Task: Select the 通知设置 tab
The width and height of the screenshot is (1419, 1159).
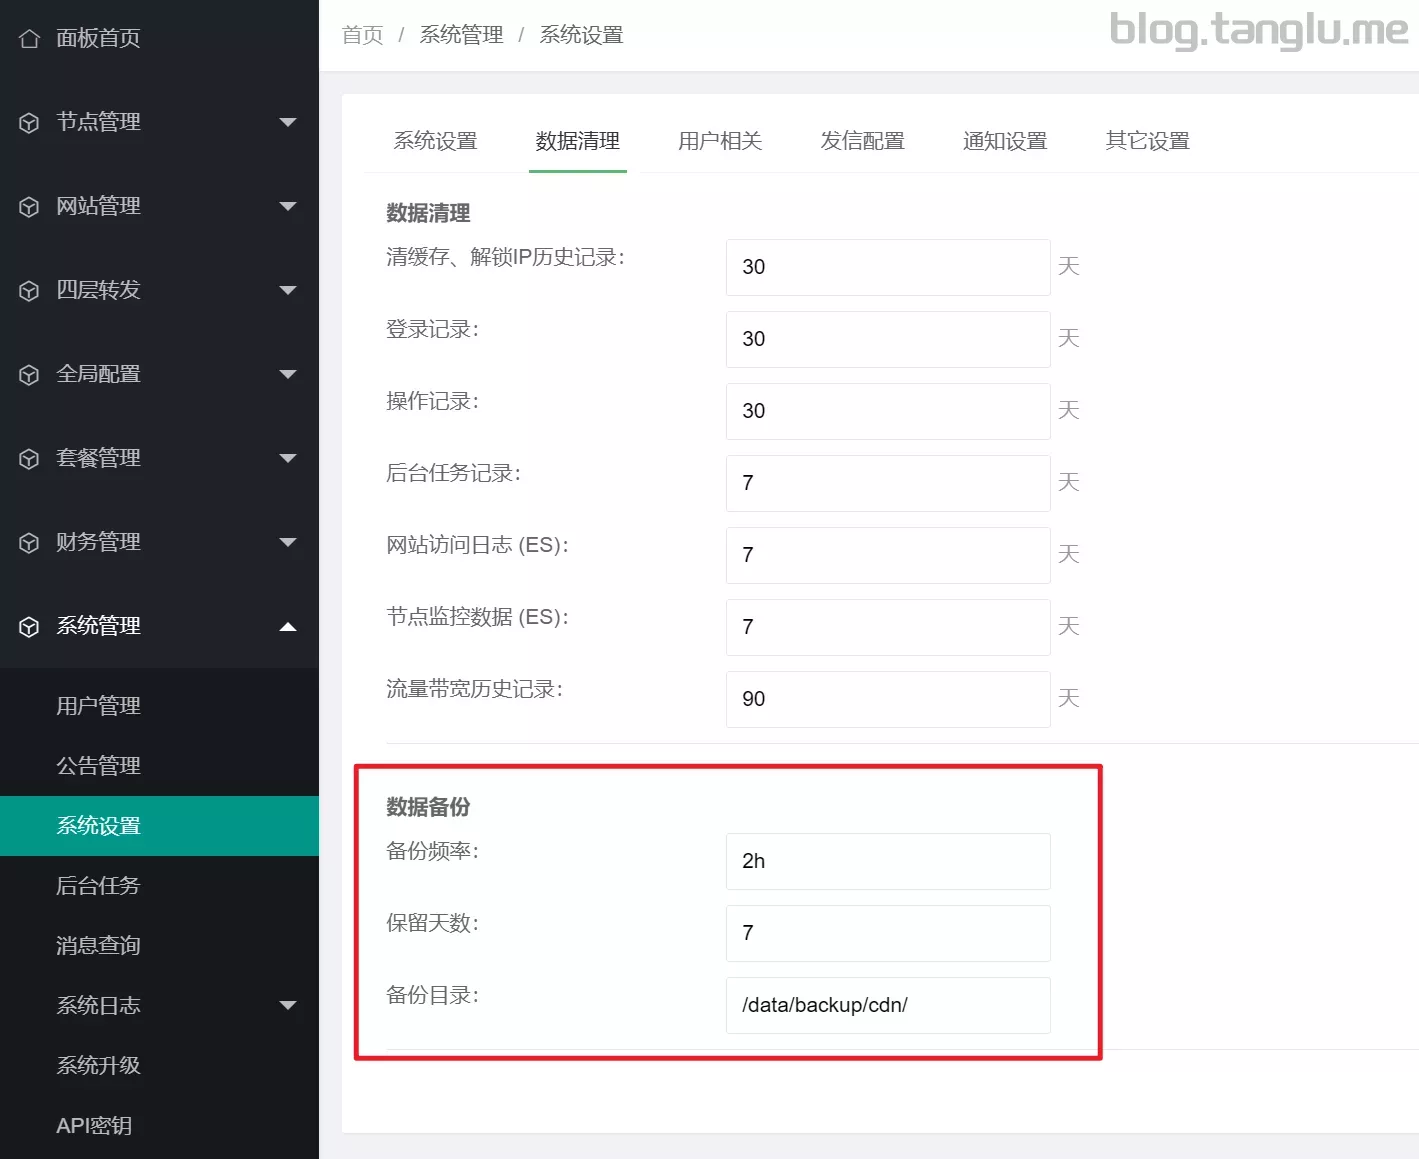Action: pyautogui.click(x=1004, y=141)
